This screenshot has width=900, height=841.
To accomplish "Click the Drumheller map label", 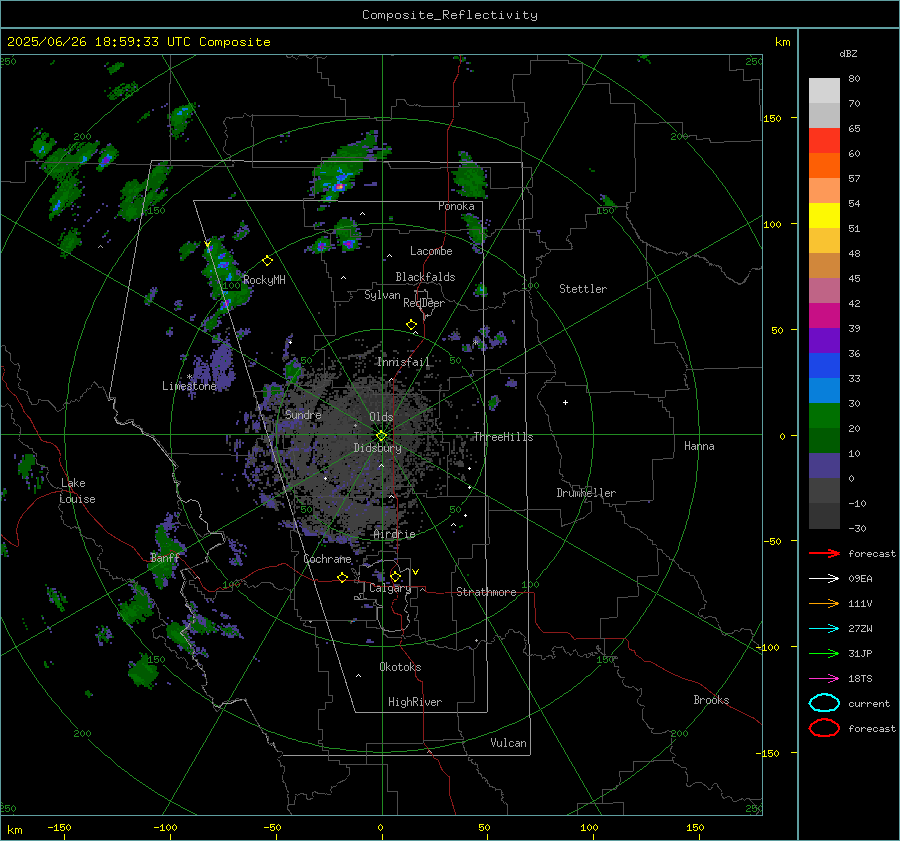I will click(x=586, y=493).
